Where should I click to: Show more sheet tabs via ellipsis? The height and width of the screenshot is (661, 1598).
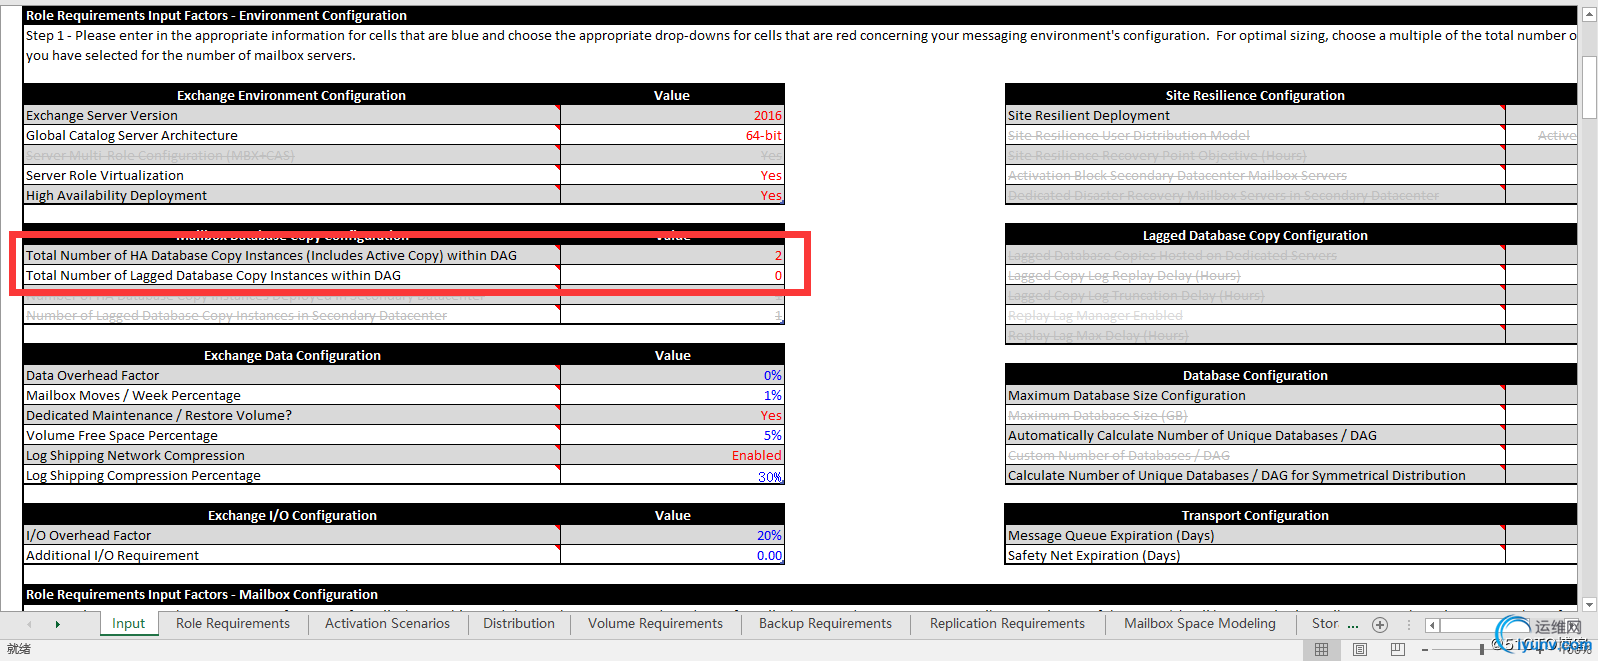pos(1353,625)
